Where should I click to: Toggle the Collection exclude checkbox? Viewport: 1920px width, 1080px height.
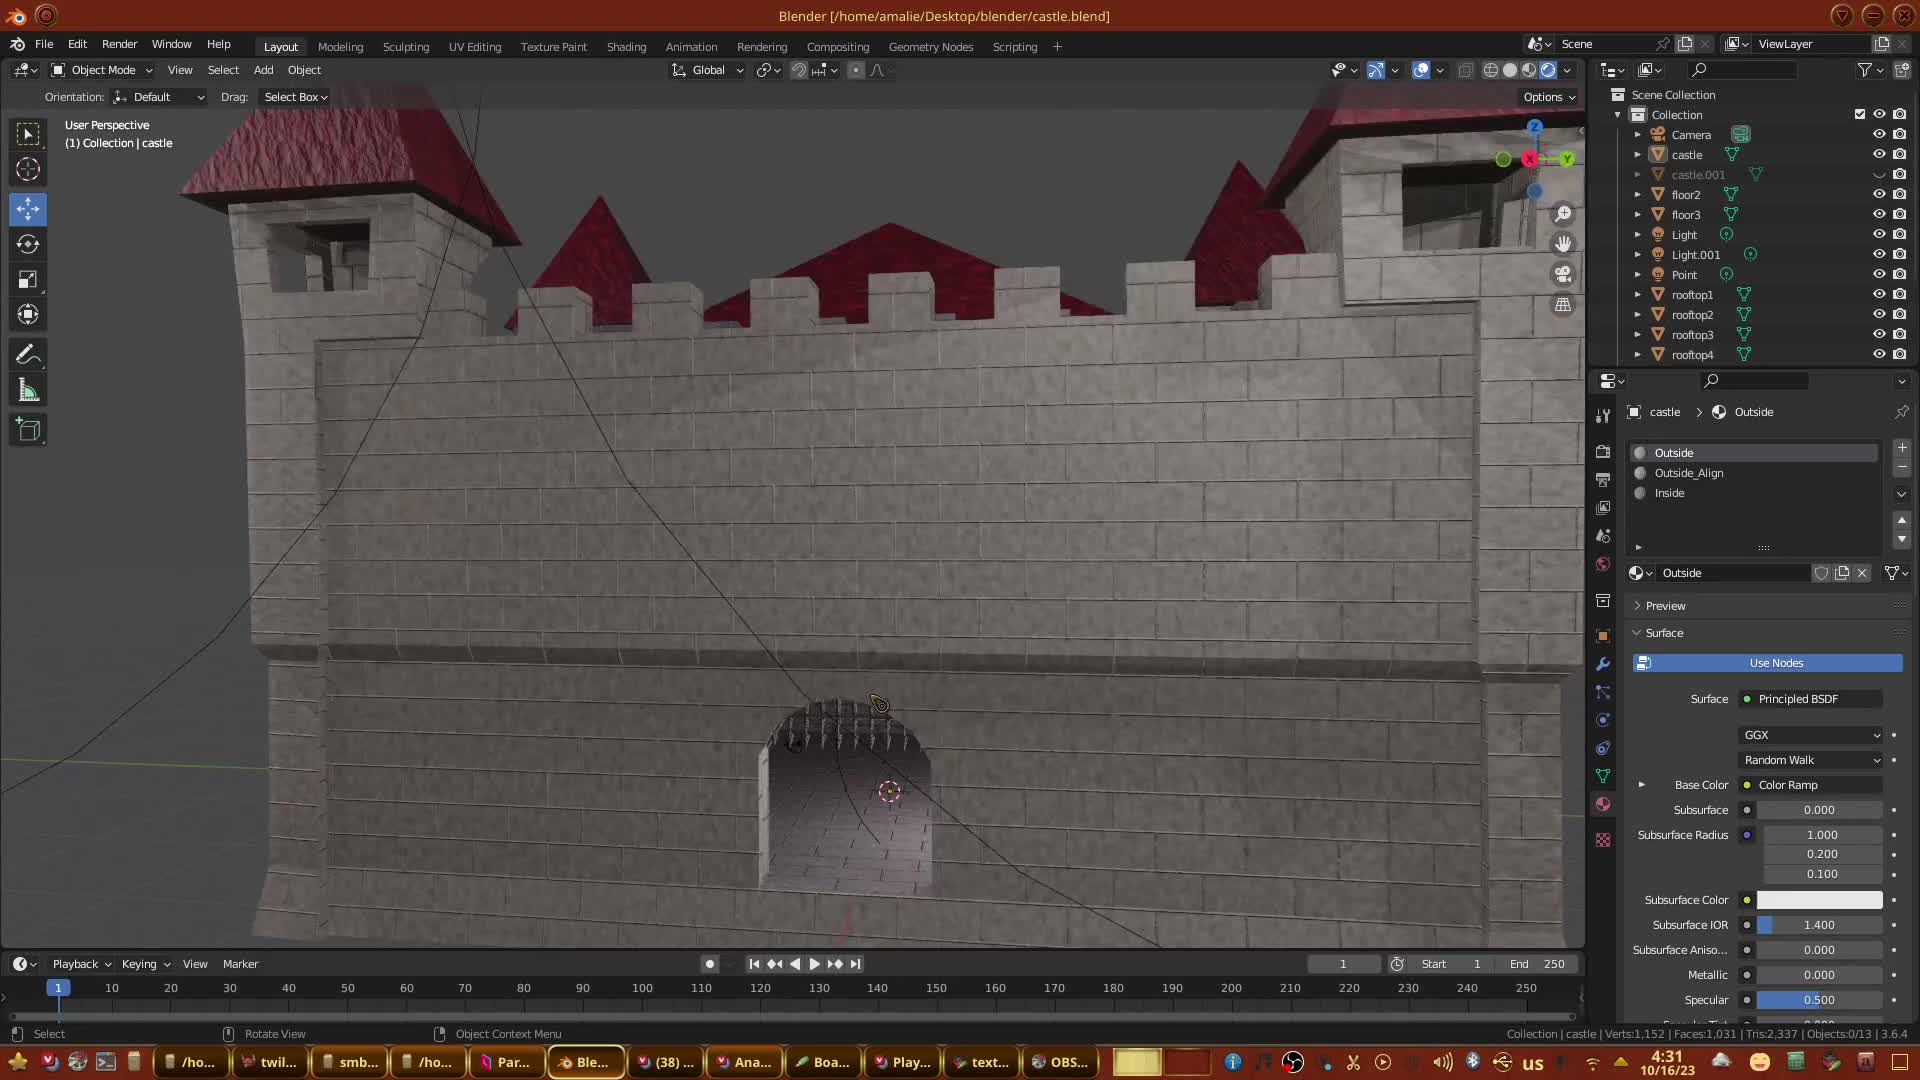pyautogui.click(x=1860, y=114)
